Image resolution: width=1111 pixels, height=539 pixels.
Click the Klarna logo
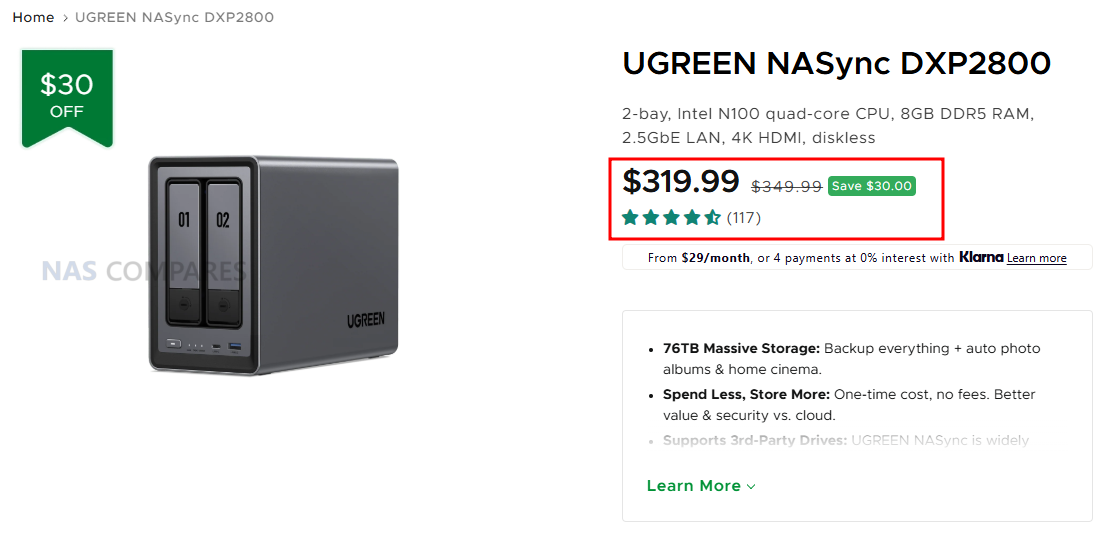coord(980,257)
